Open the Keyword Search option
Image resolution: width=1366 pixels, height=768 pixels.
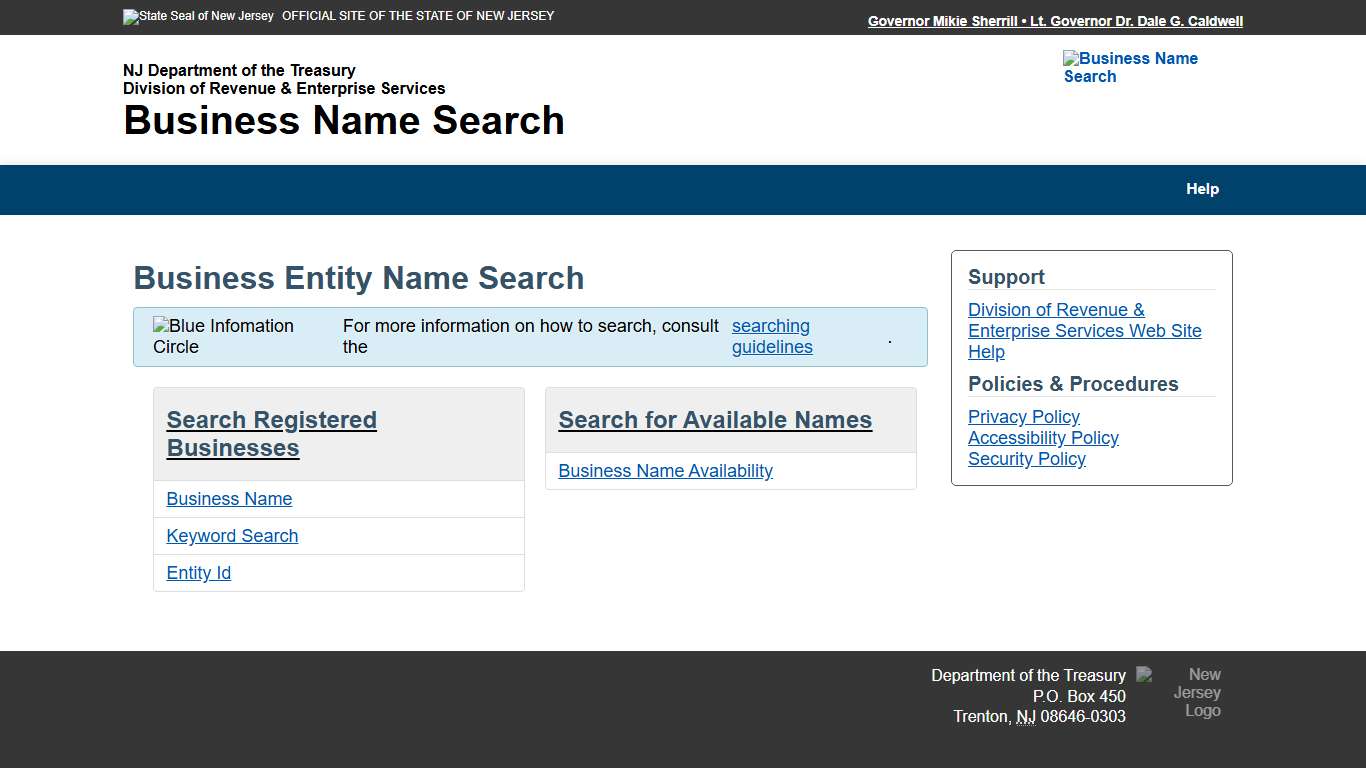(x=232, y=536)
